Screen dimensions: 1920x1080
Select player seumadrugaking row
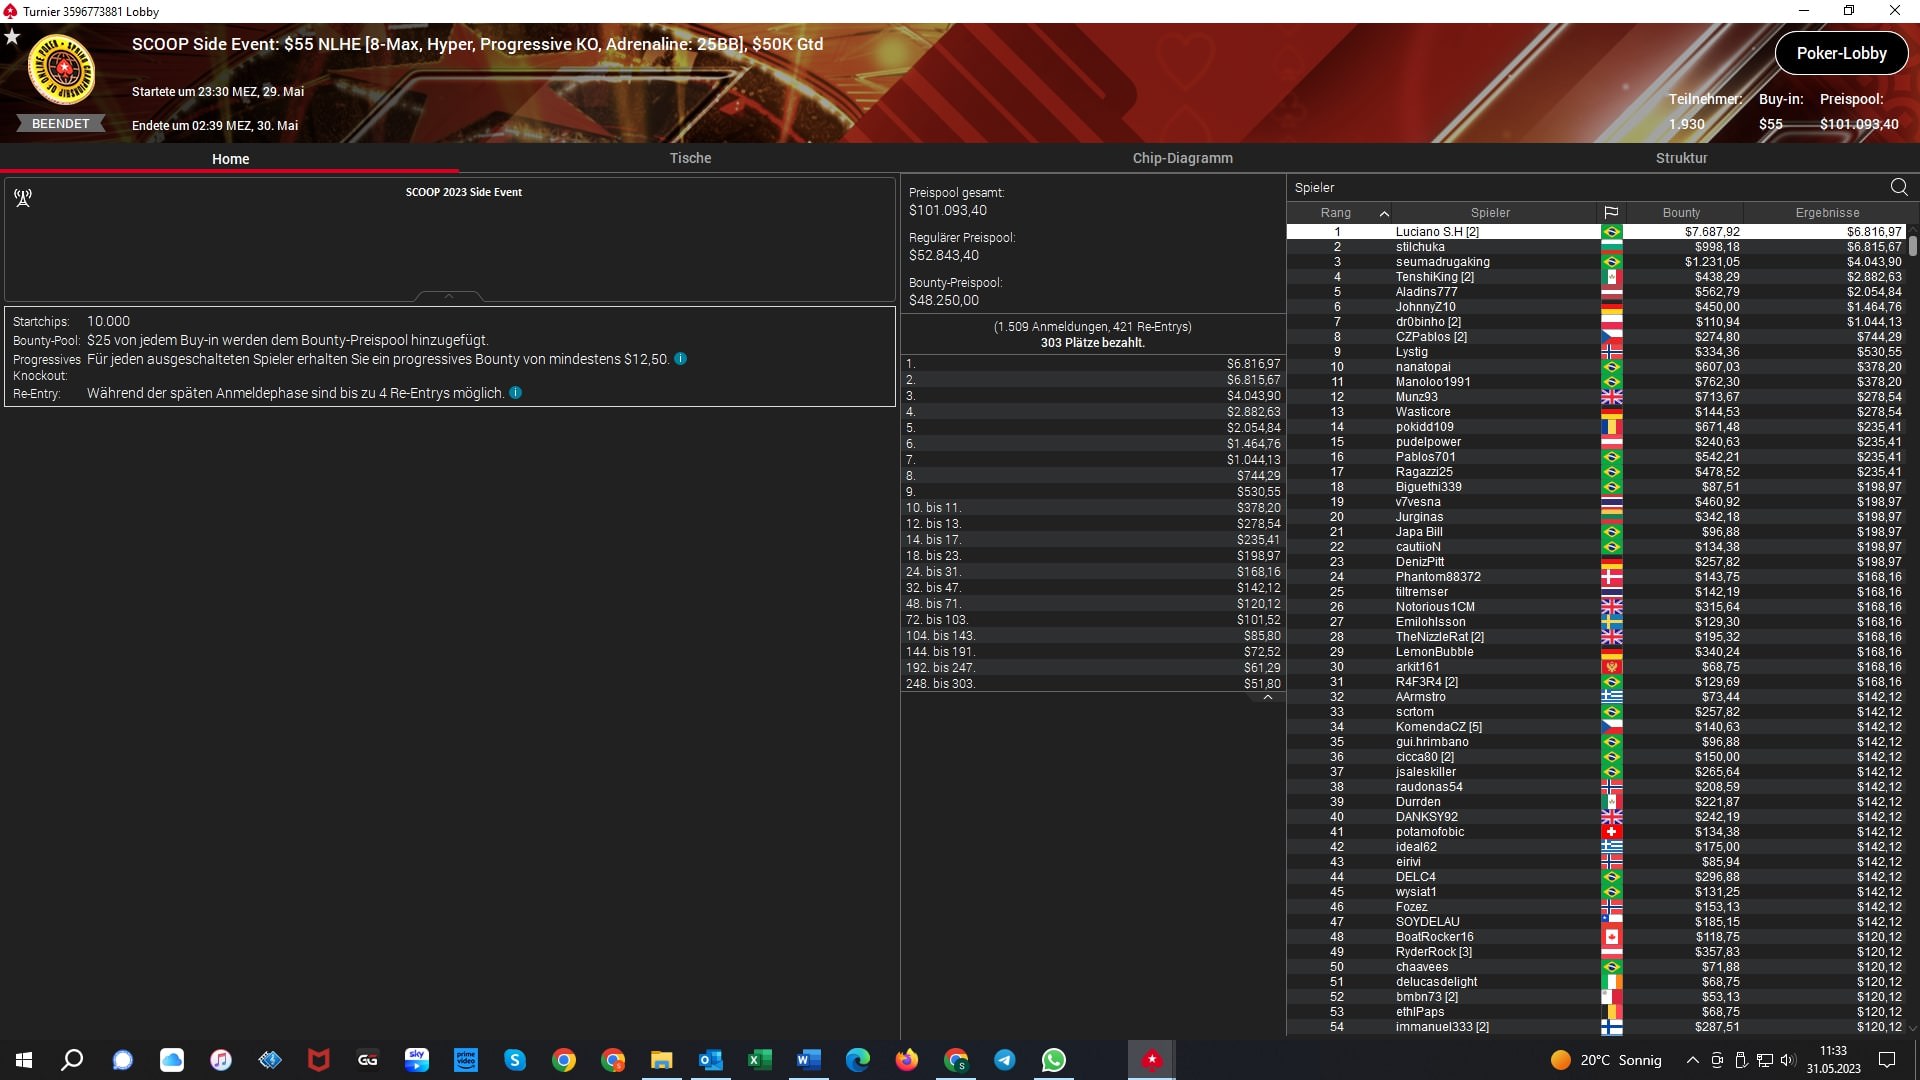(x=1596, y=262)
